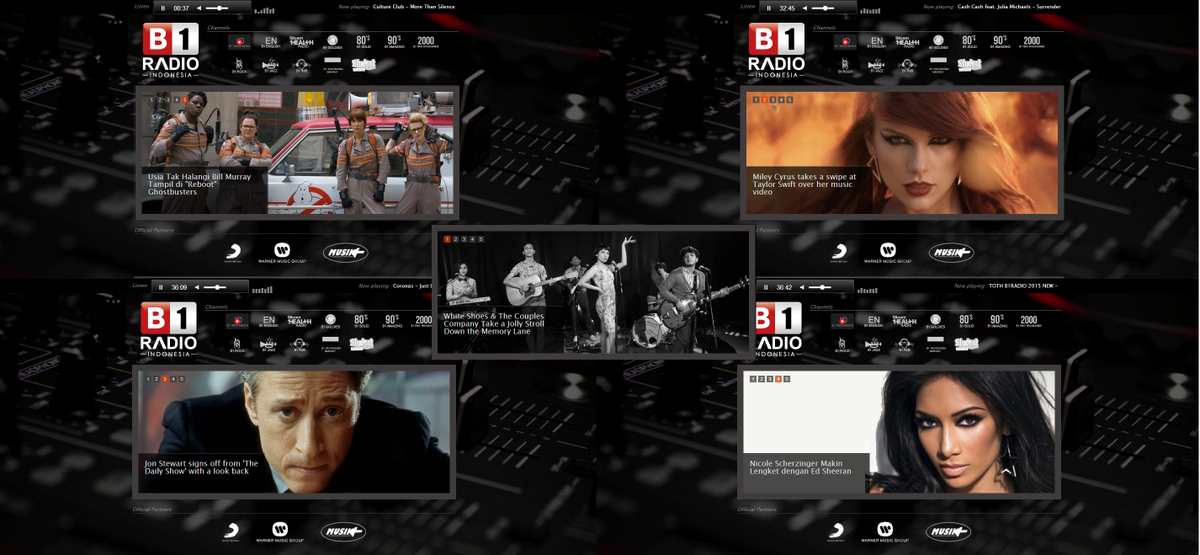Tune to 80's channel in the Ghostbusters panel
This screenshot has width=1200, height=555.
click(x=363, y=42)
